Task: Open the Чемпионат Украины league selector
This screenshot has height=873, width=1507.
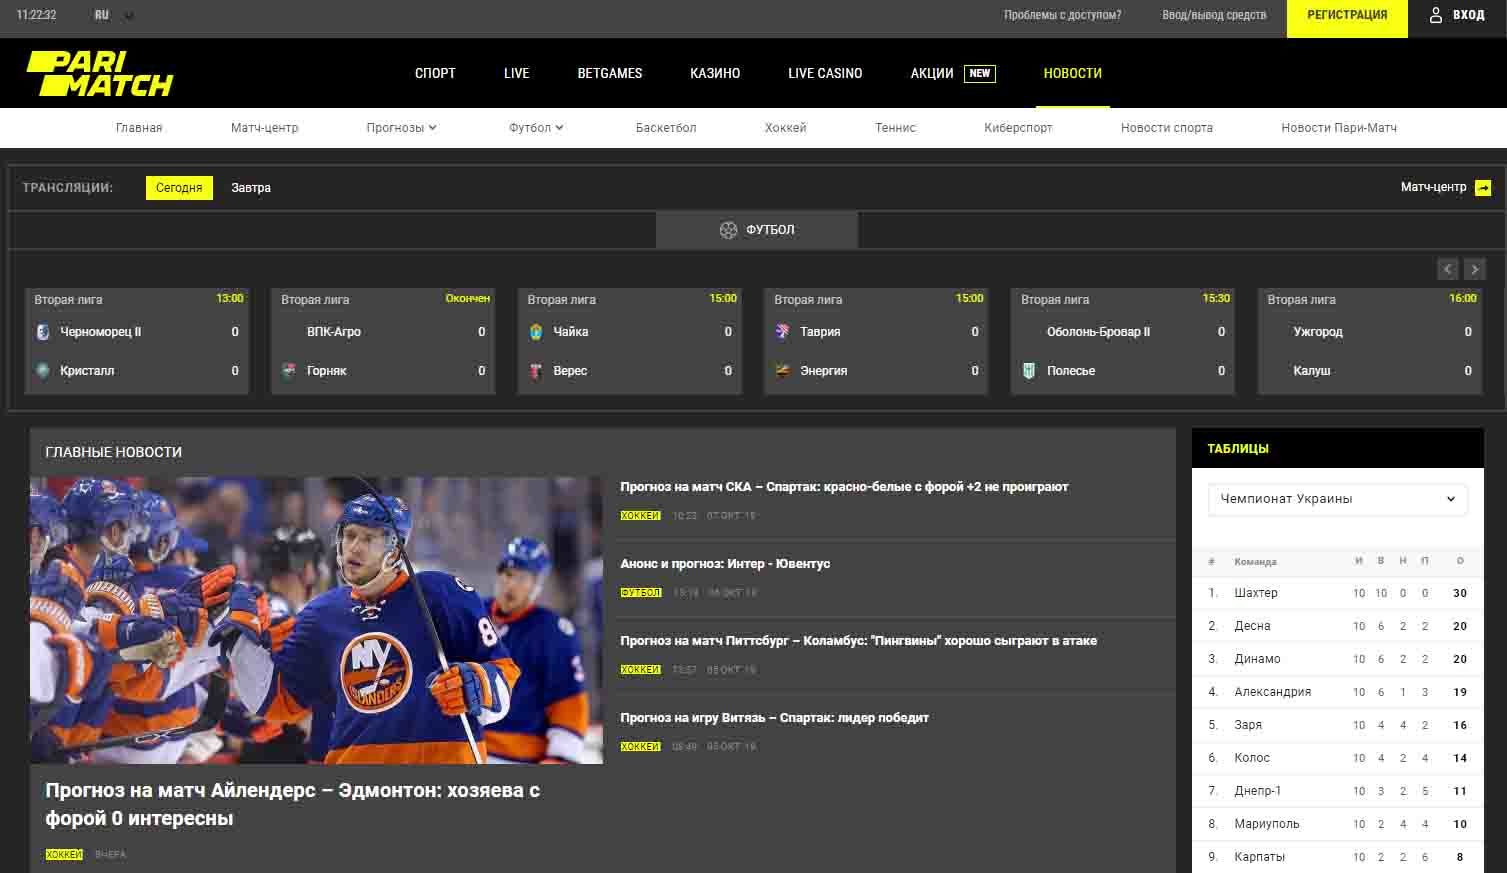Action: 1338,499
